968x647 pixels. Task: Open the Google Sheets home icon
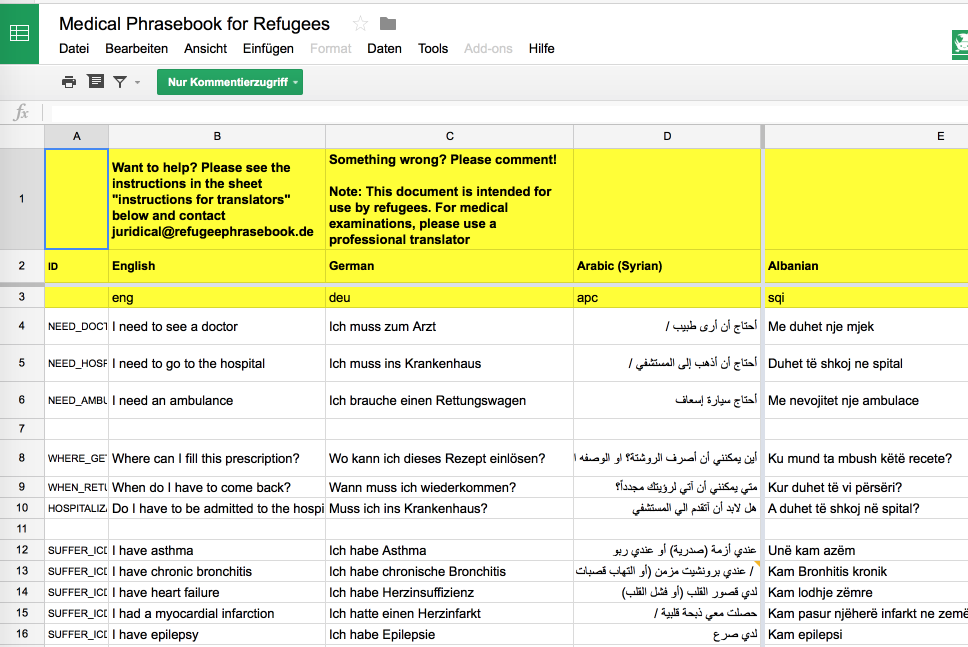pos(19,32)
